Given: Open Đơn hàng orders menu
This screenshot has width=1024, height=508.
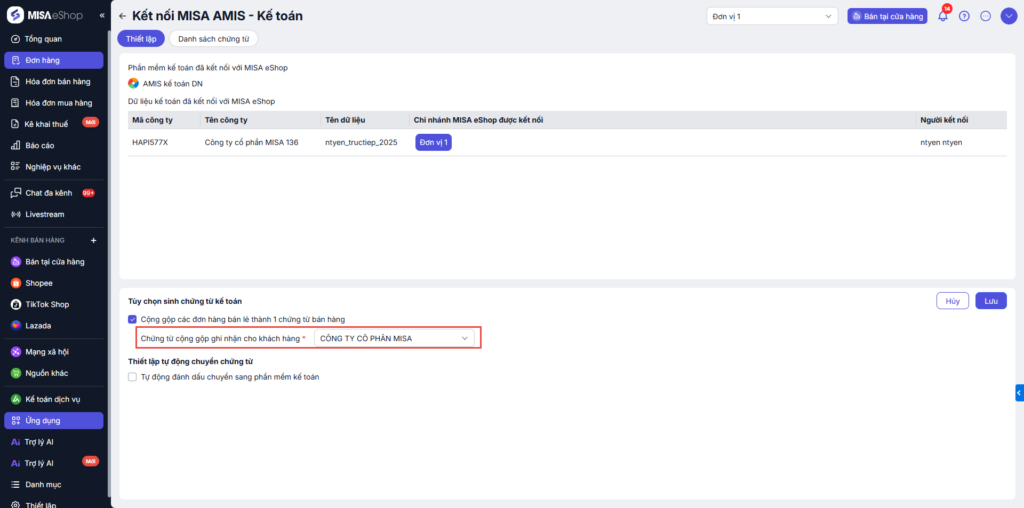Looking at the screenshot, I should tap(54, 60).
